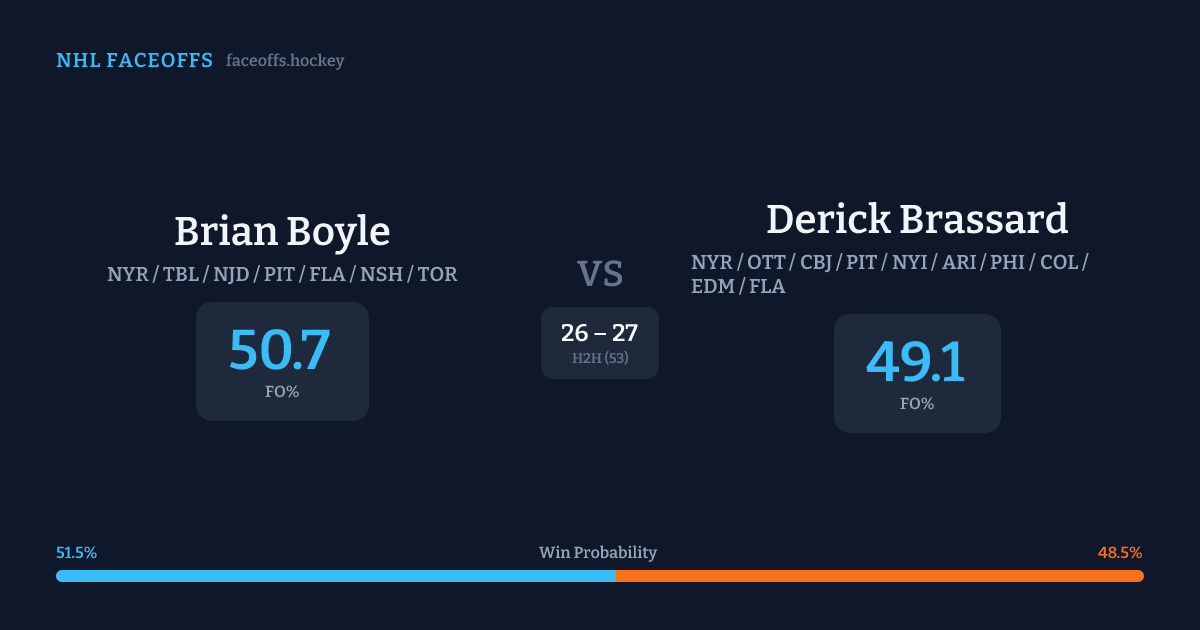This screenshot has height=630, width=1200.
Task: Click the FO% label under 50.7
Action: 282,392
